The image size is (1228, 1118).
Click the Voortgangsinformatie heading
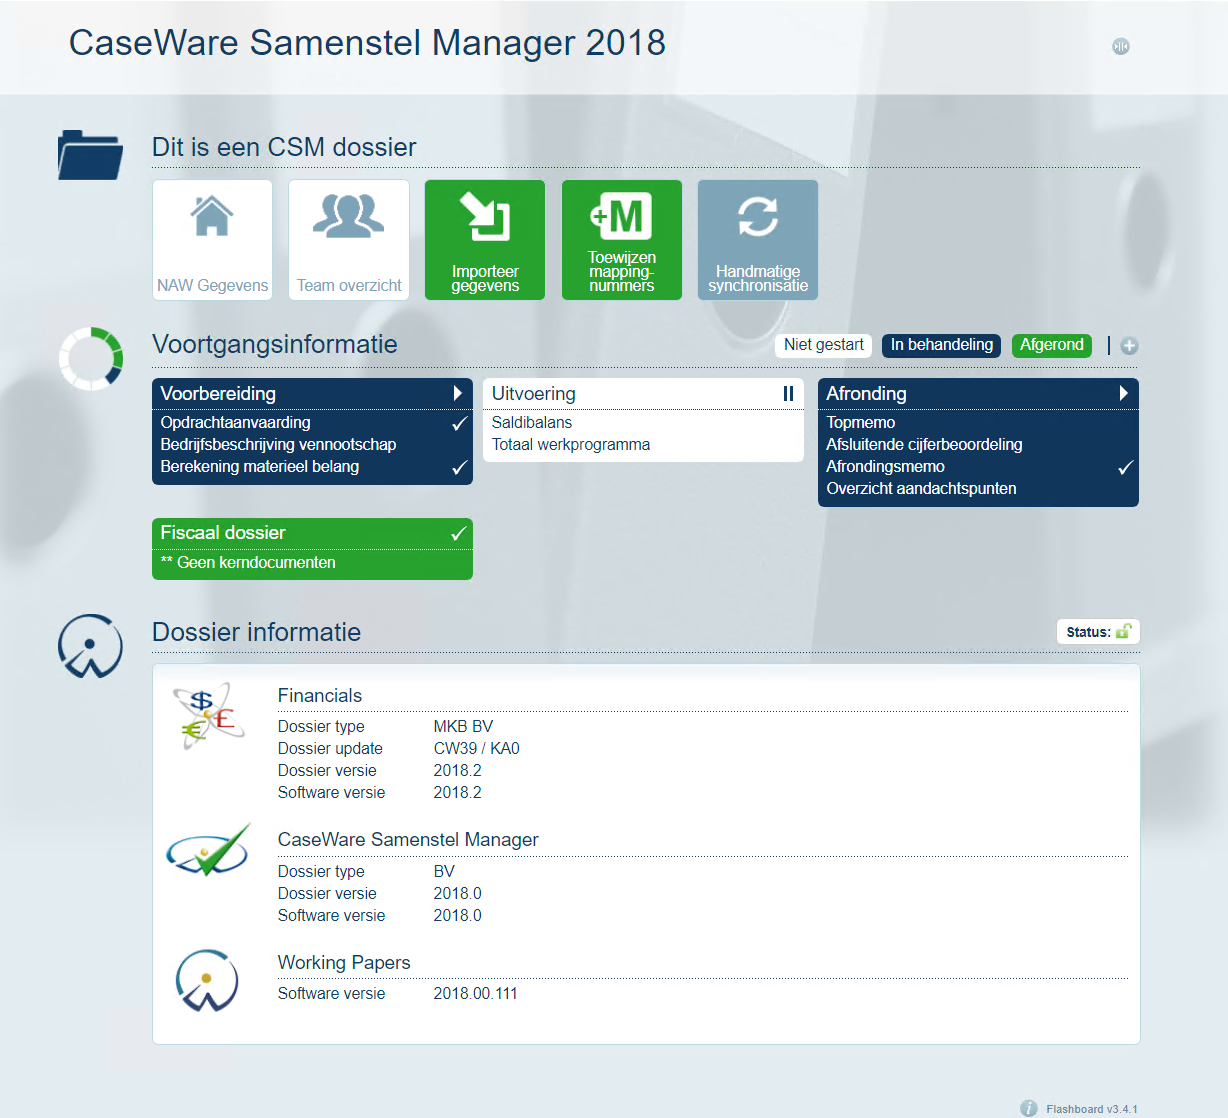tap(275, 345)
